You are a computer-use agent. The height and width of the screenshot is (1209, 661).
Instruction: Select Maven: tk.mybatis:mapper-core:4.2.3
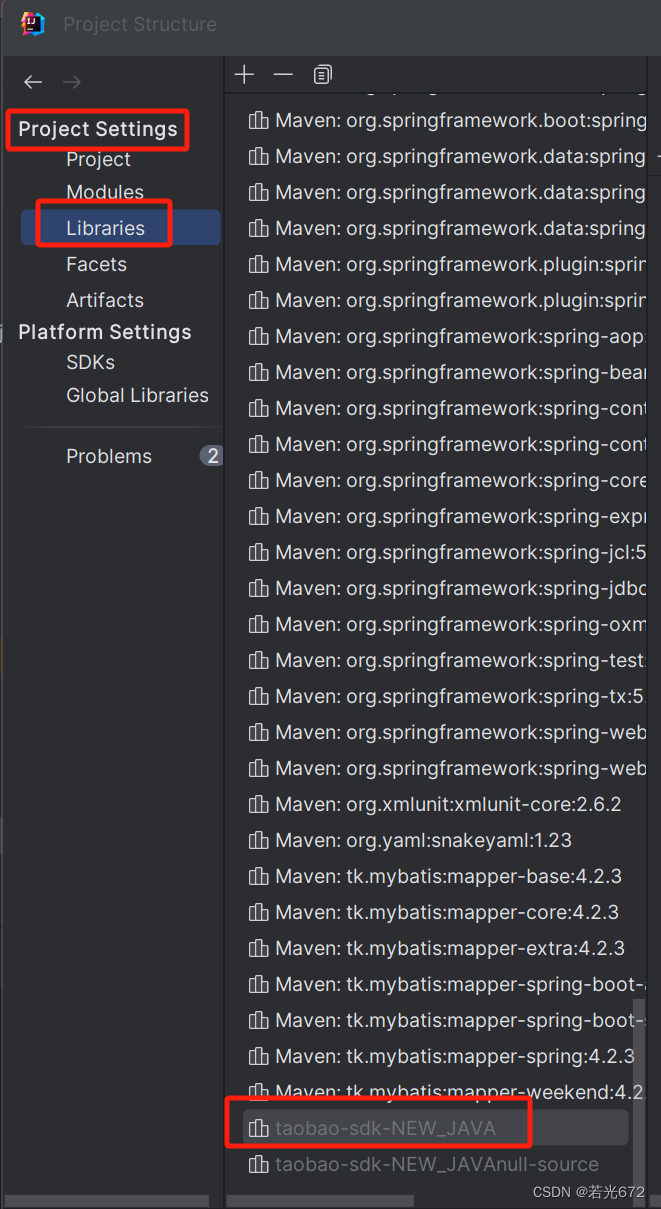pos(446,912)
